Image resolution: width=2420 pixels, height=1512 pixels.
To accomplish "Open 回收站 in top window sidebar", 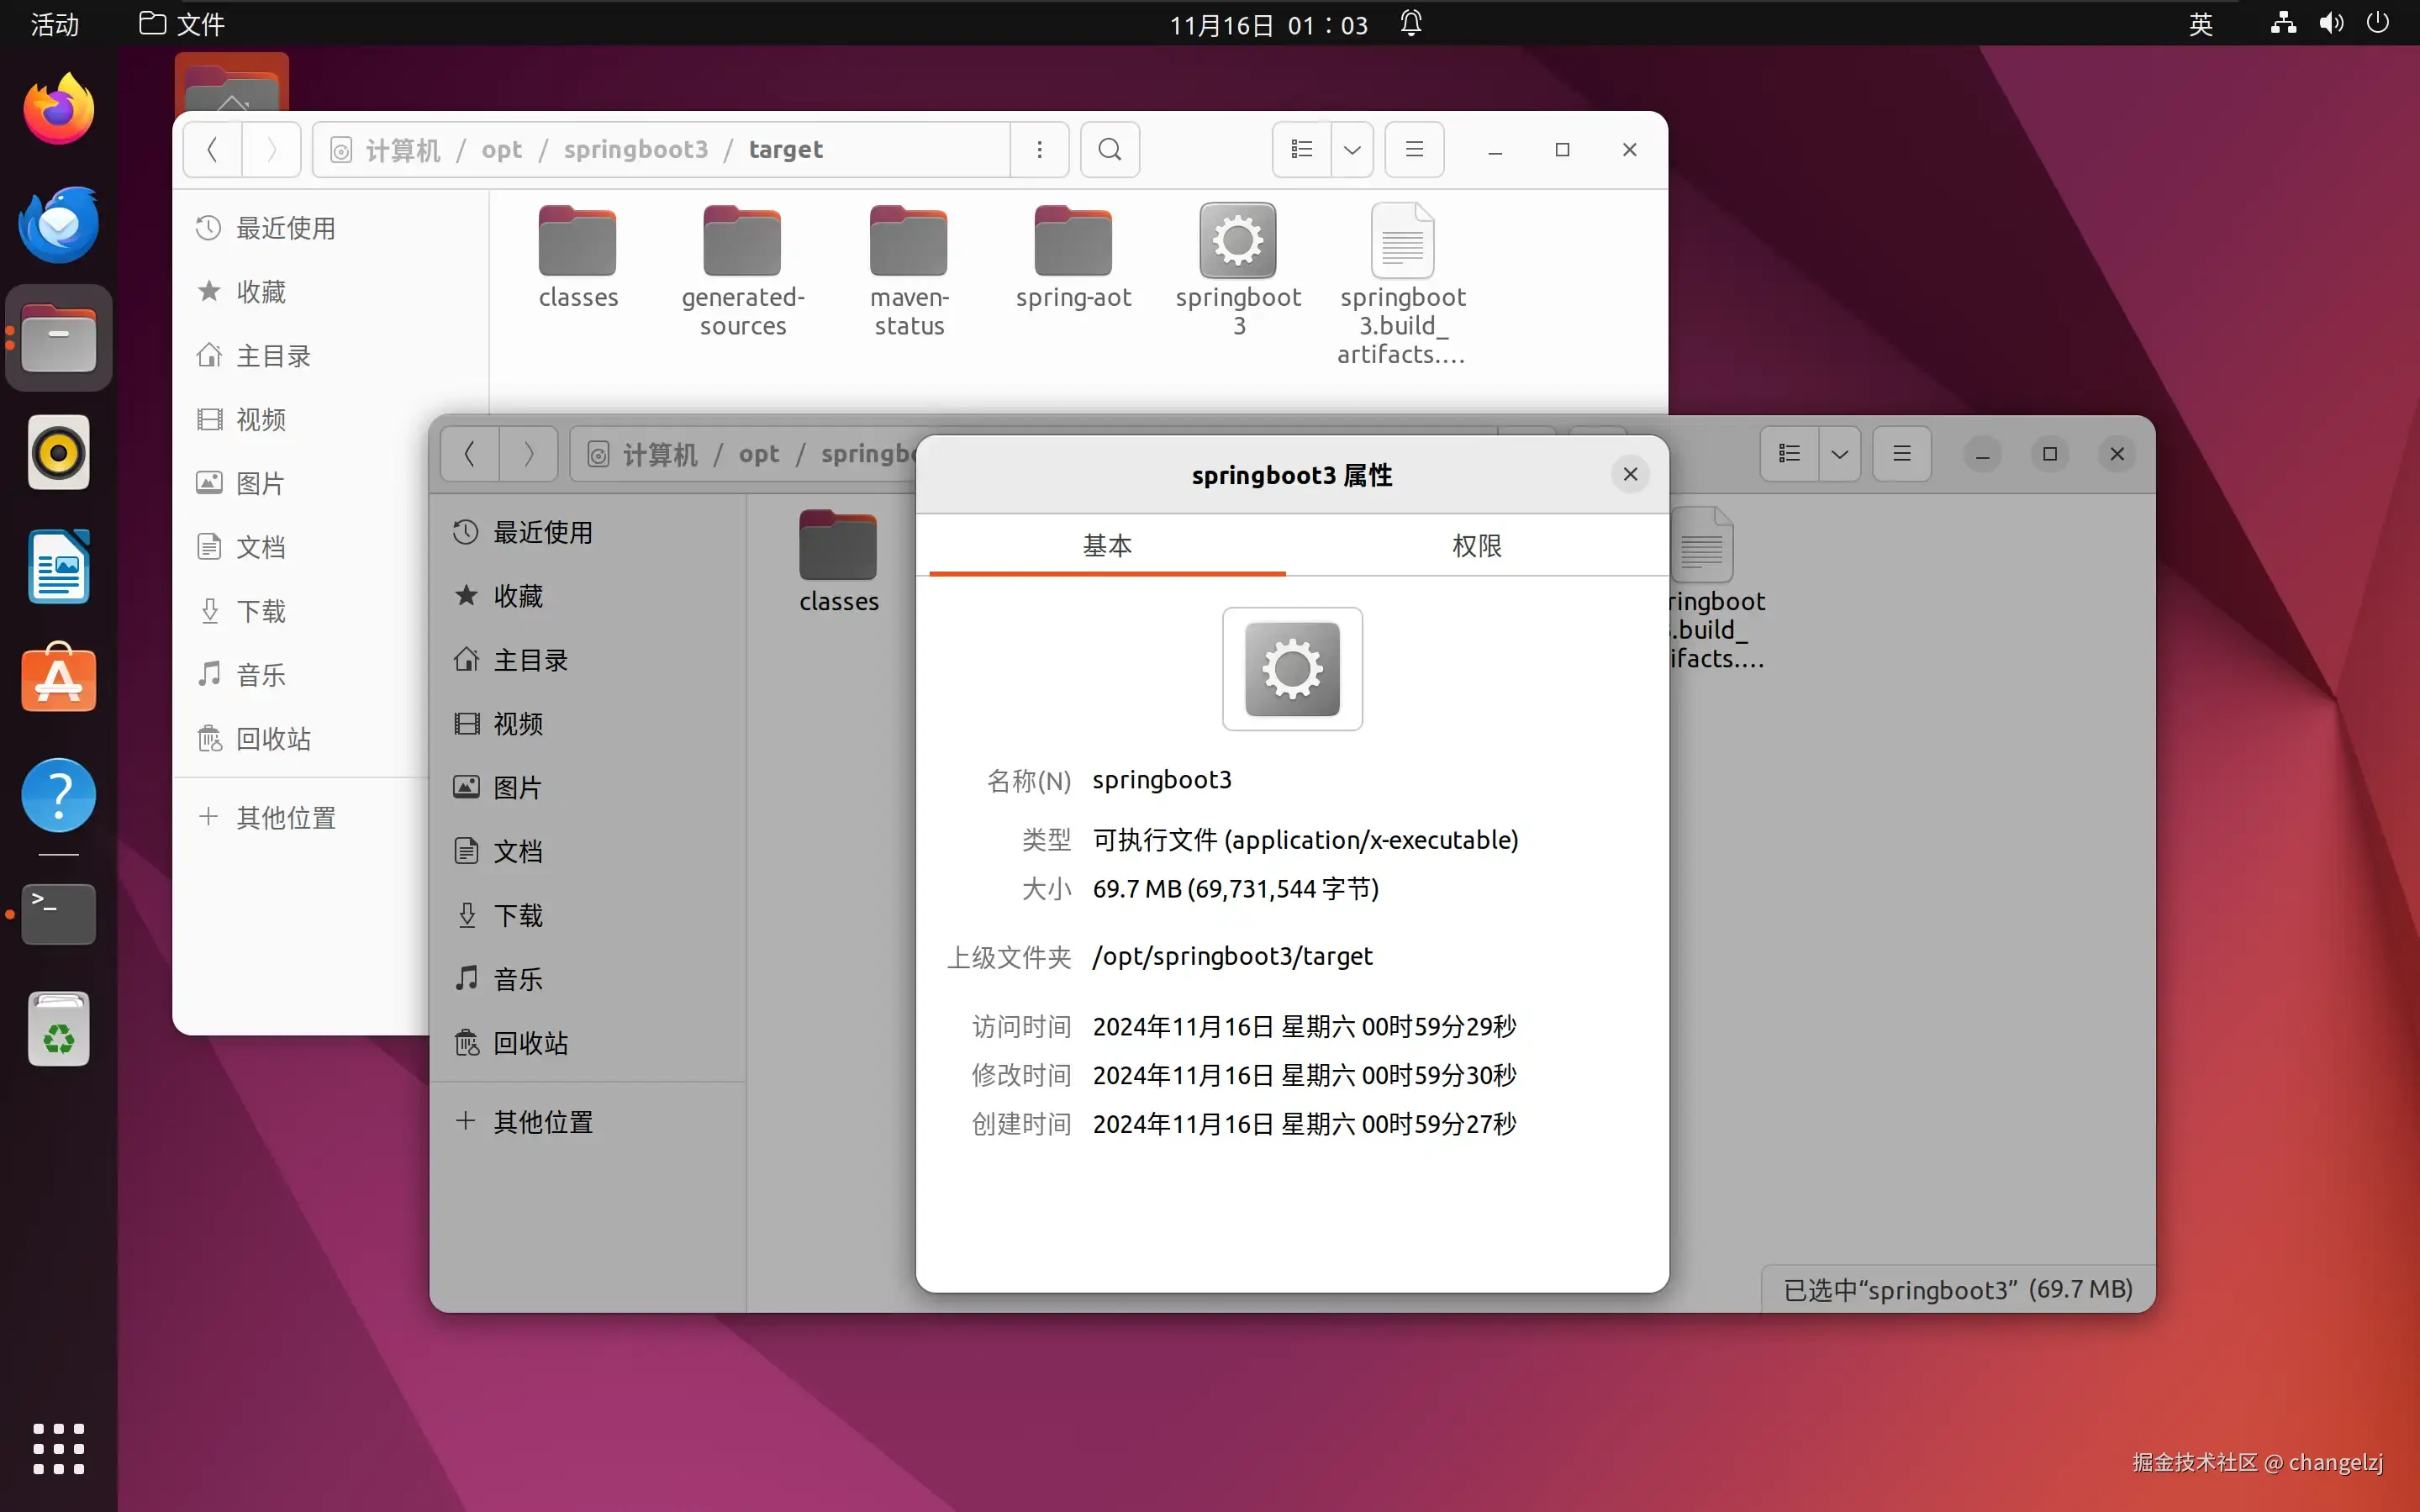I will (272, 739).
